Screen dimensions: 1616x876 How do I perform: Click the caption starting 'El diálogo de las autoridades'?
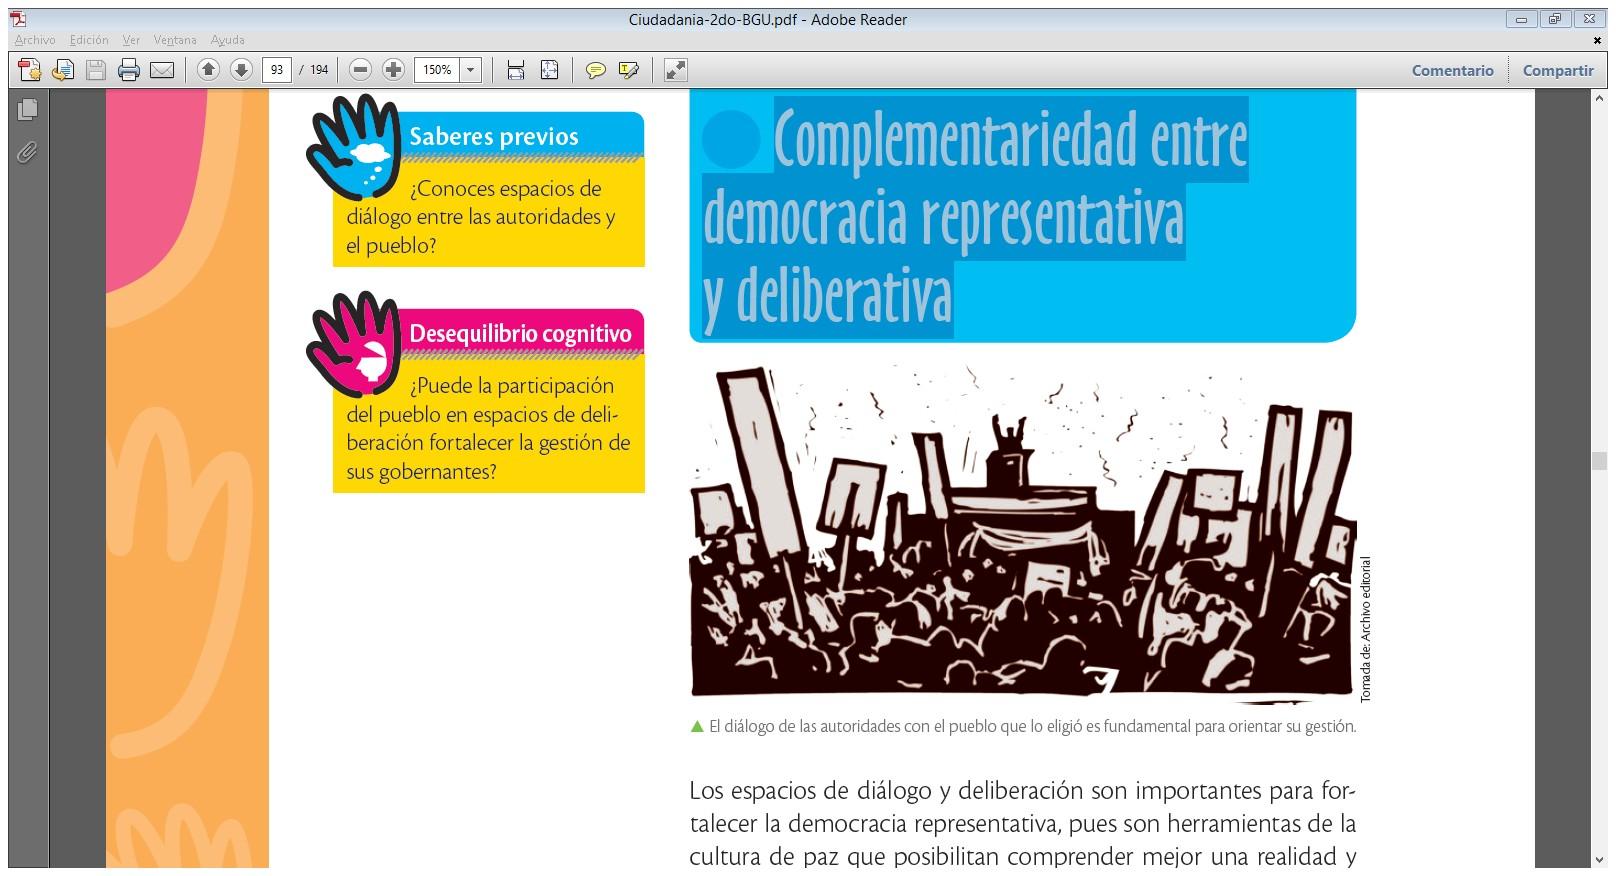click(1032, 727)
